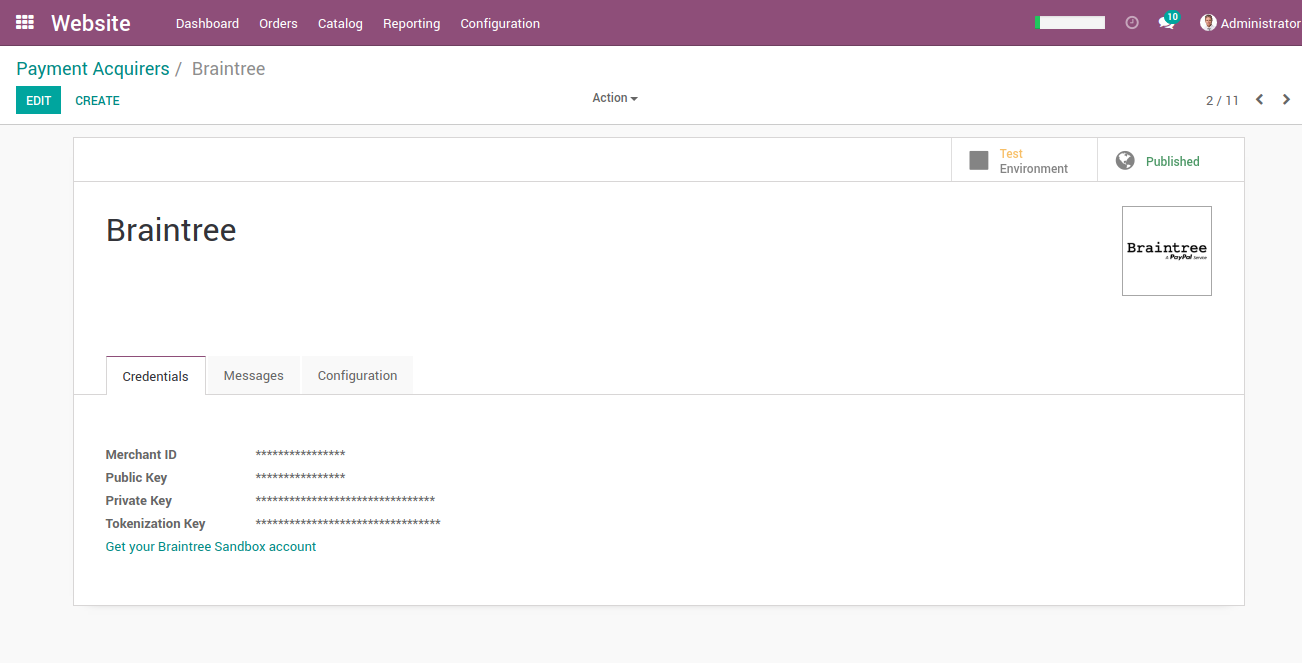Click the masked Merchant ID value
The width and height of the screenshot is (1302, 663).
pos(301,455)
